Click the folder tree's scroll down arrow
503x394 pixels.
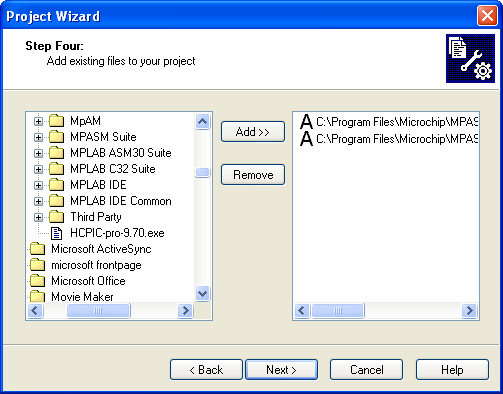tap(203, 294)
